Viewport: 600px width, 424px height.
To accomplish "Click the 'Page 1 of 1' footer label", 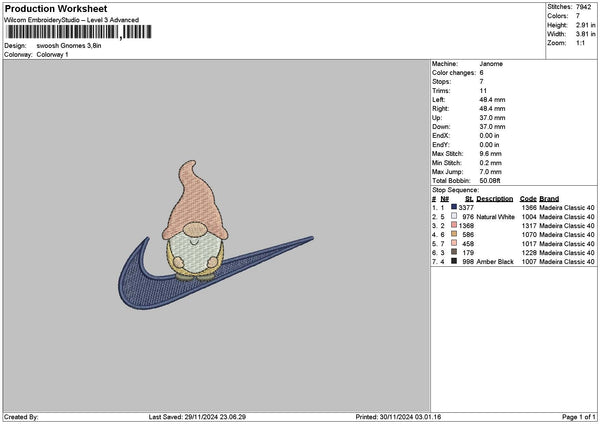I will (x=579, y=417).
